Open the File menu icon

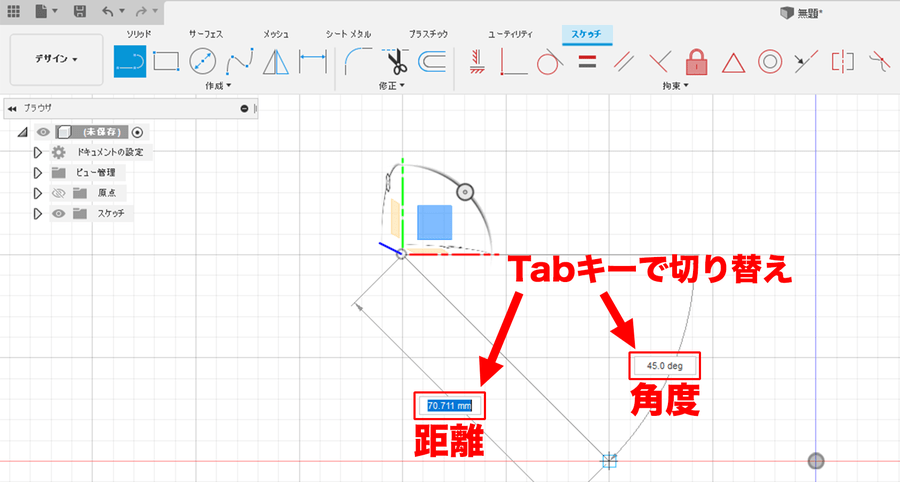(x=41, y=11)
